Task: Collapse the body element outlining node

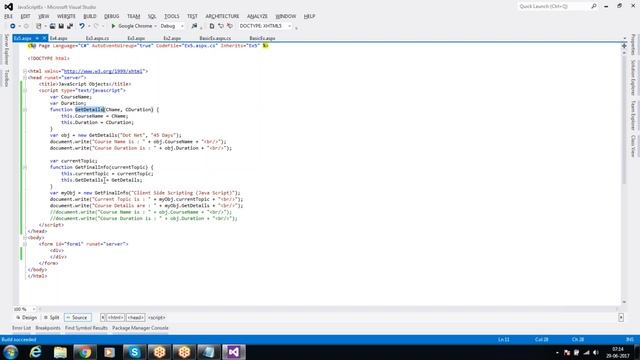Action: pyautogui.click(x=25, y=238)
